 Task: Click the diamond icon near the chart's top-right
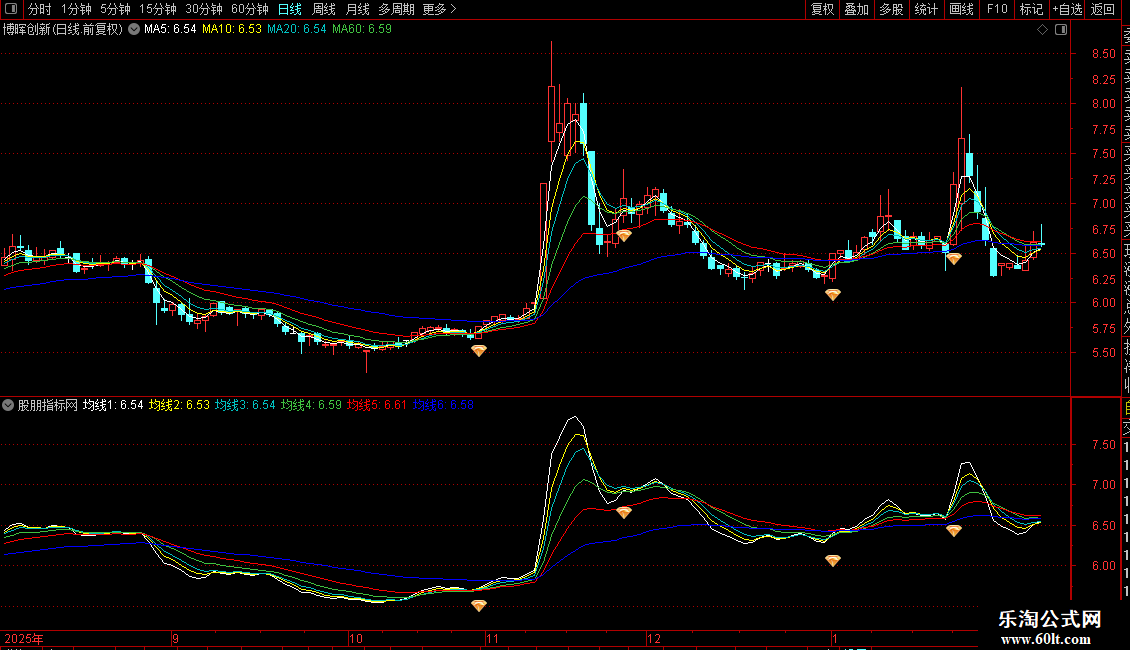click(1042, 30)
